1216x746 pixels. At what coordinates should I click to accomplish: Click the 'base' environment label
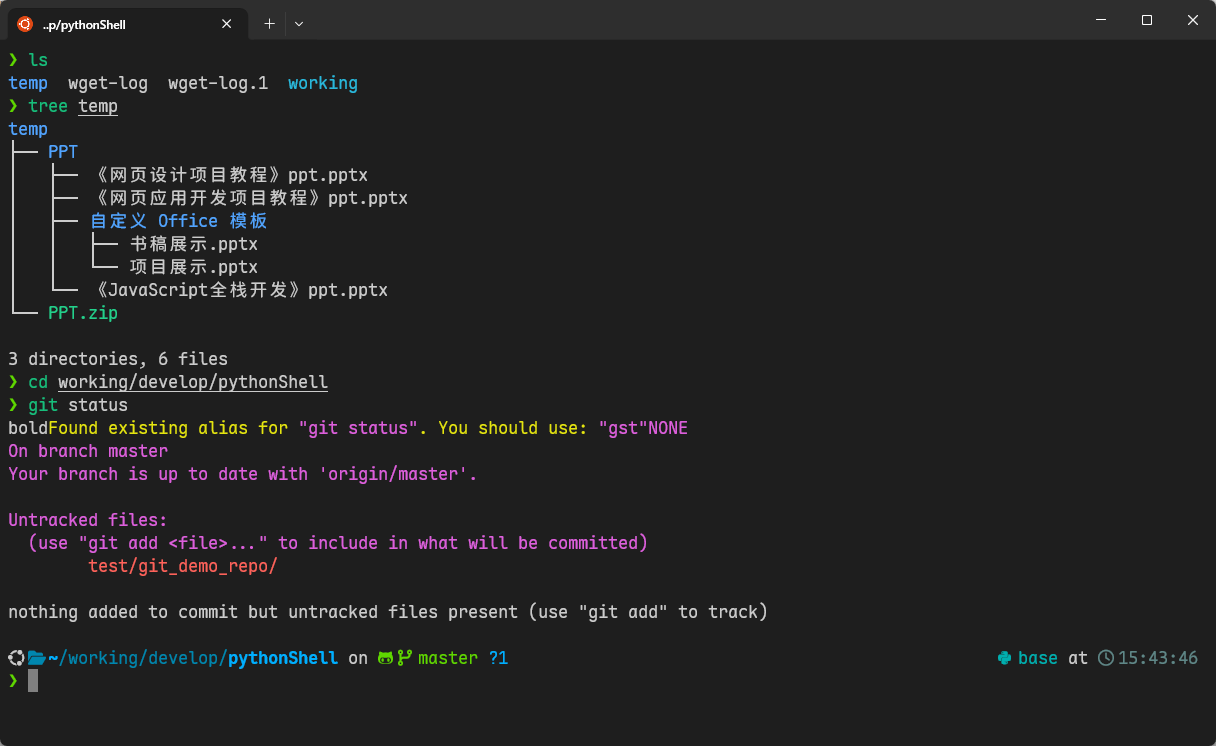pos(1038,658)
